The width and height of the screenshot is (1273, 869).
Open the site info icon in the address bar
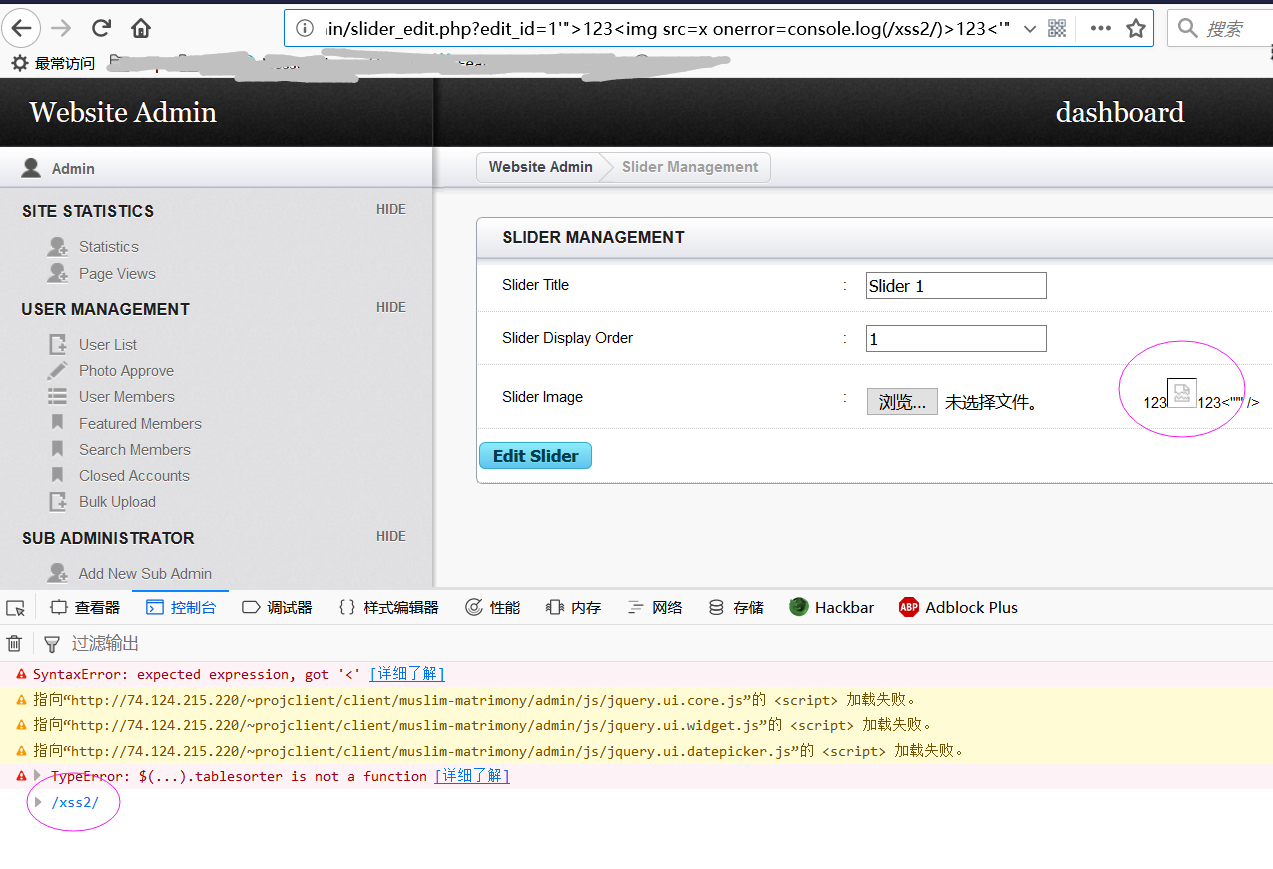click(305, 28)
